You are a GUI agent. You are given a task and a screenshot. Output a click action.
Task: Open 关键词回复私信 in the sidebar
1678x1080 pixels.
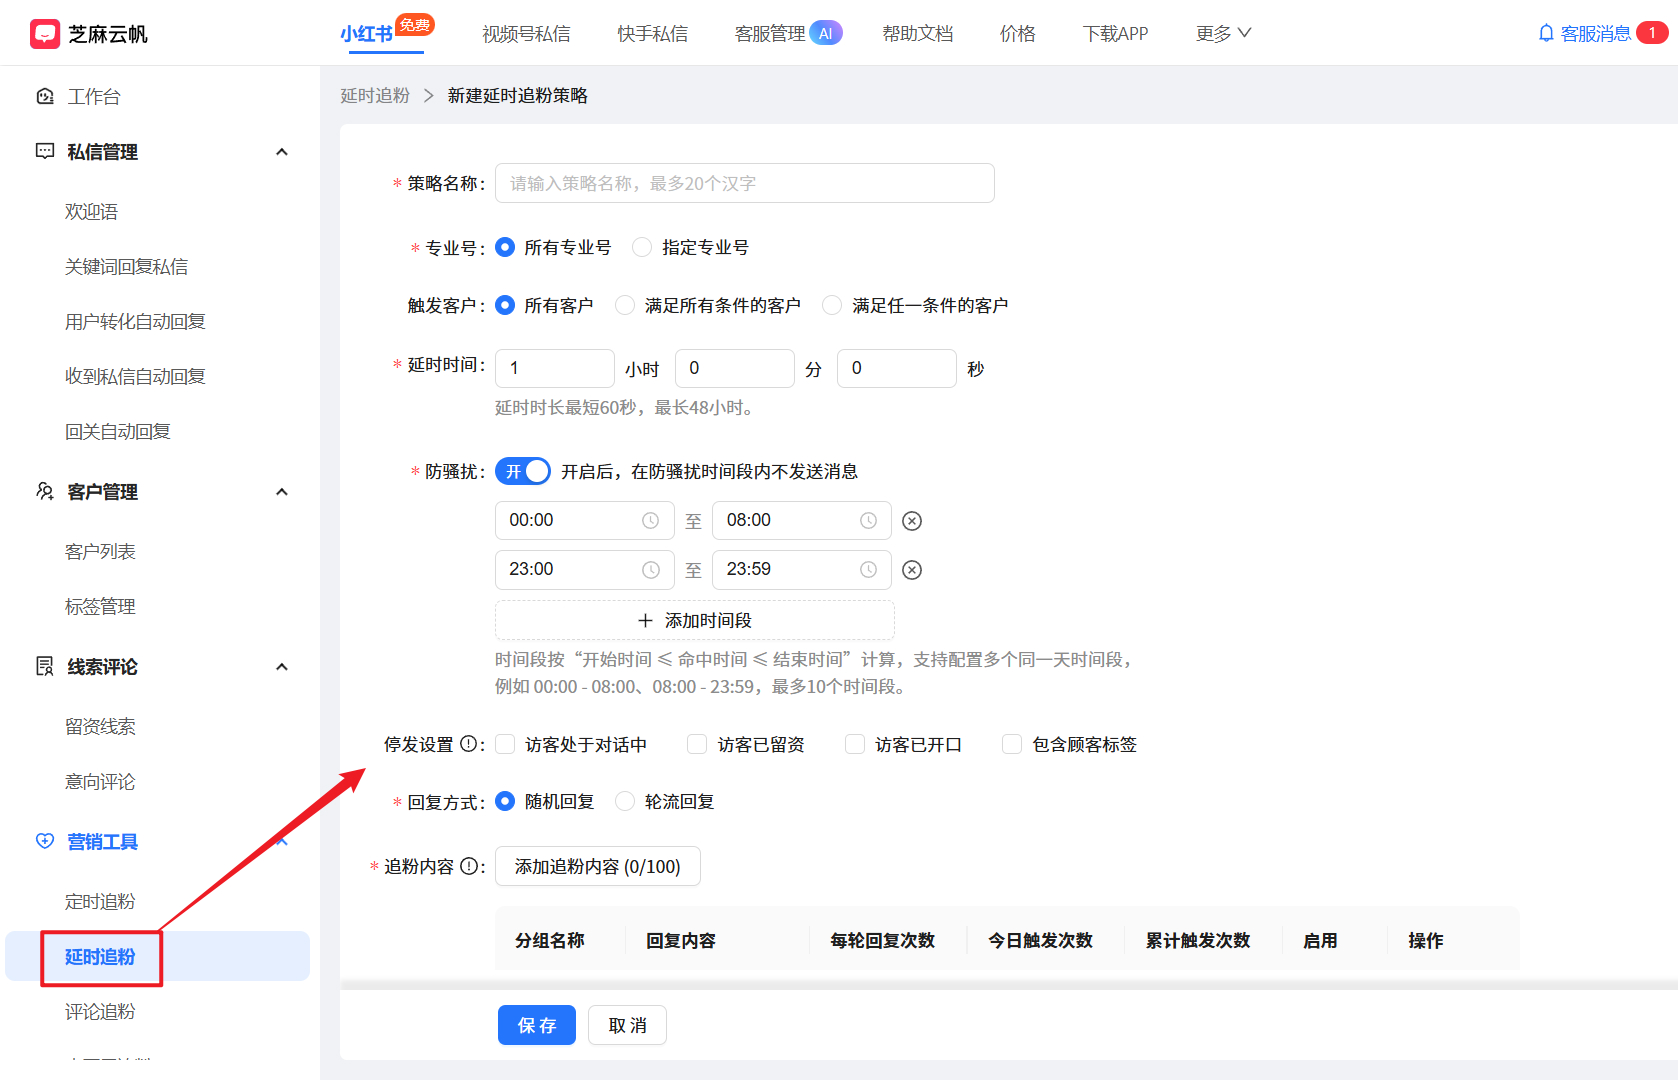pyautogui.click(x=127, y=266)
